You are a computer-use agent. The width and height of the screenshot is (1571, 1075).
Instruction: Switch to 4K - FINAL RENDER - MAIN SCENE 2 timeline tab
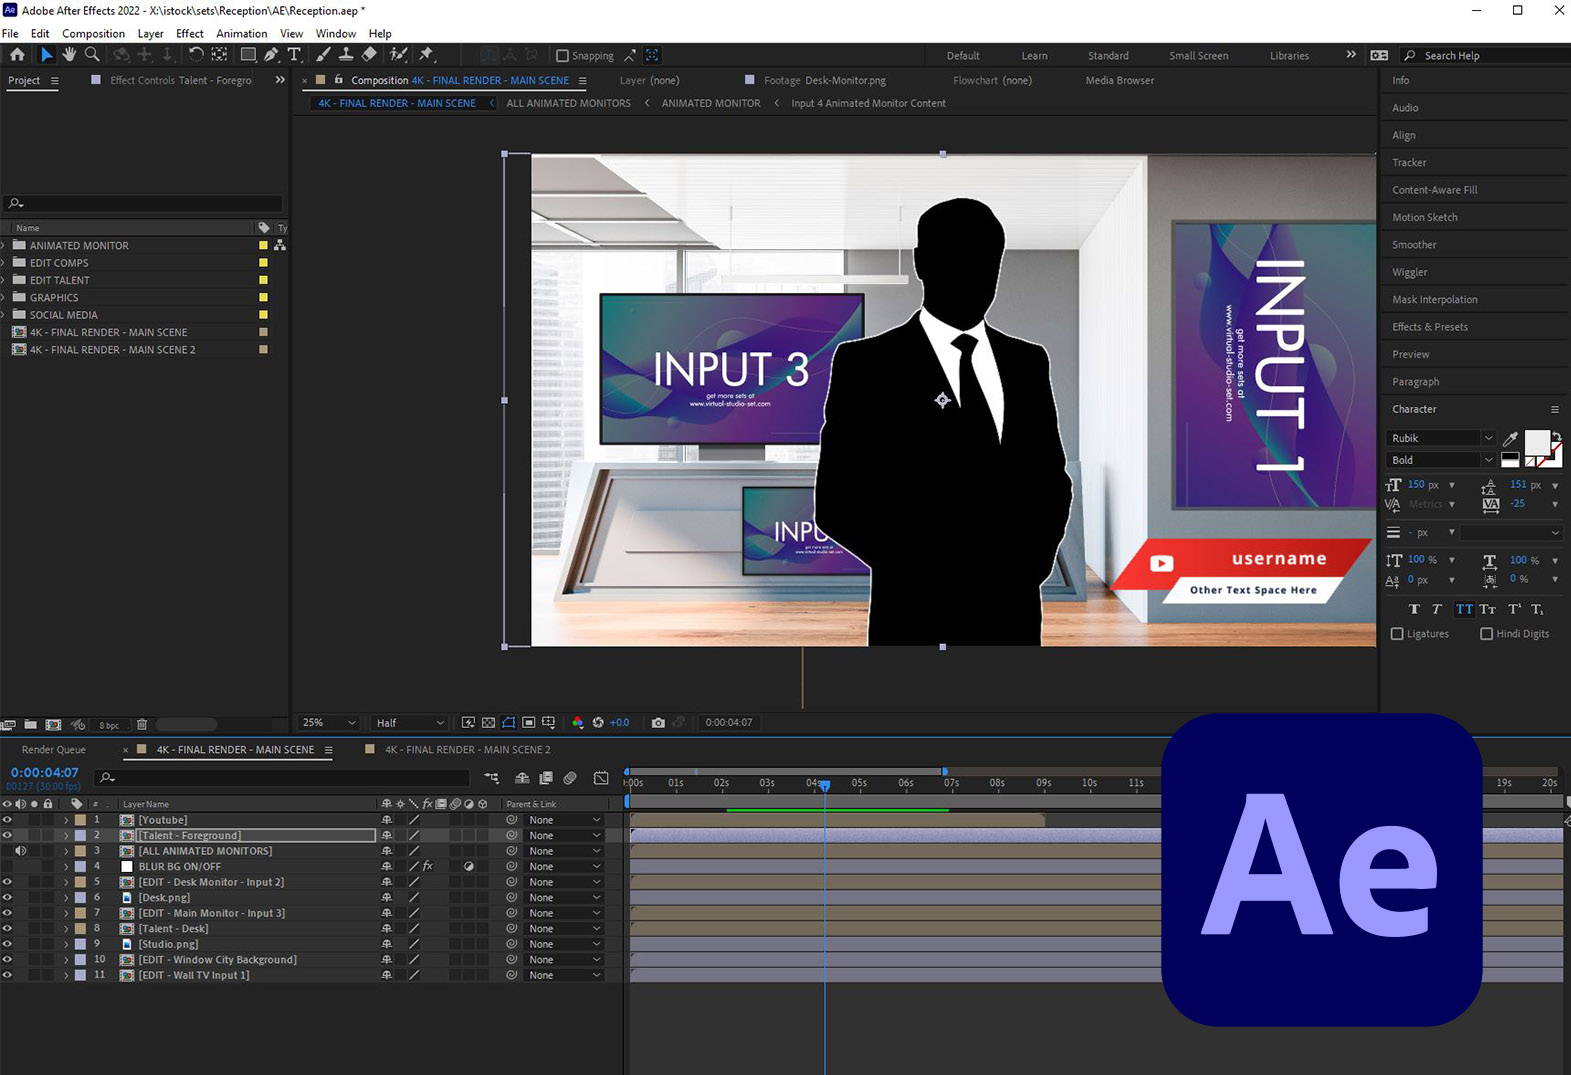[467, 750]
